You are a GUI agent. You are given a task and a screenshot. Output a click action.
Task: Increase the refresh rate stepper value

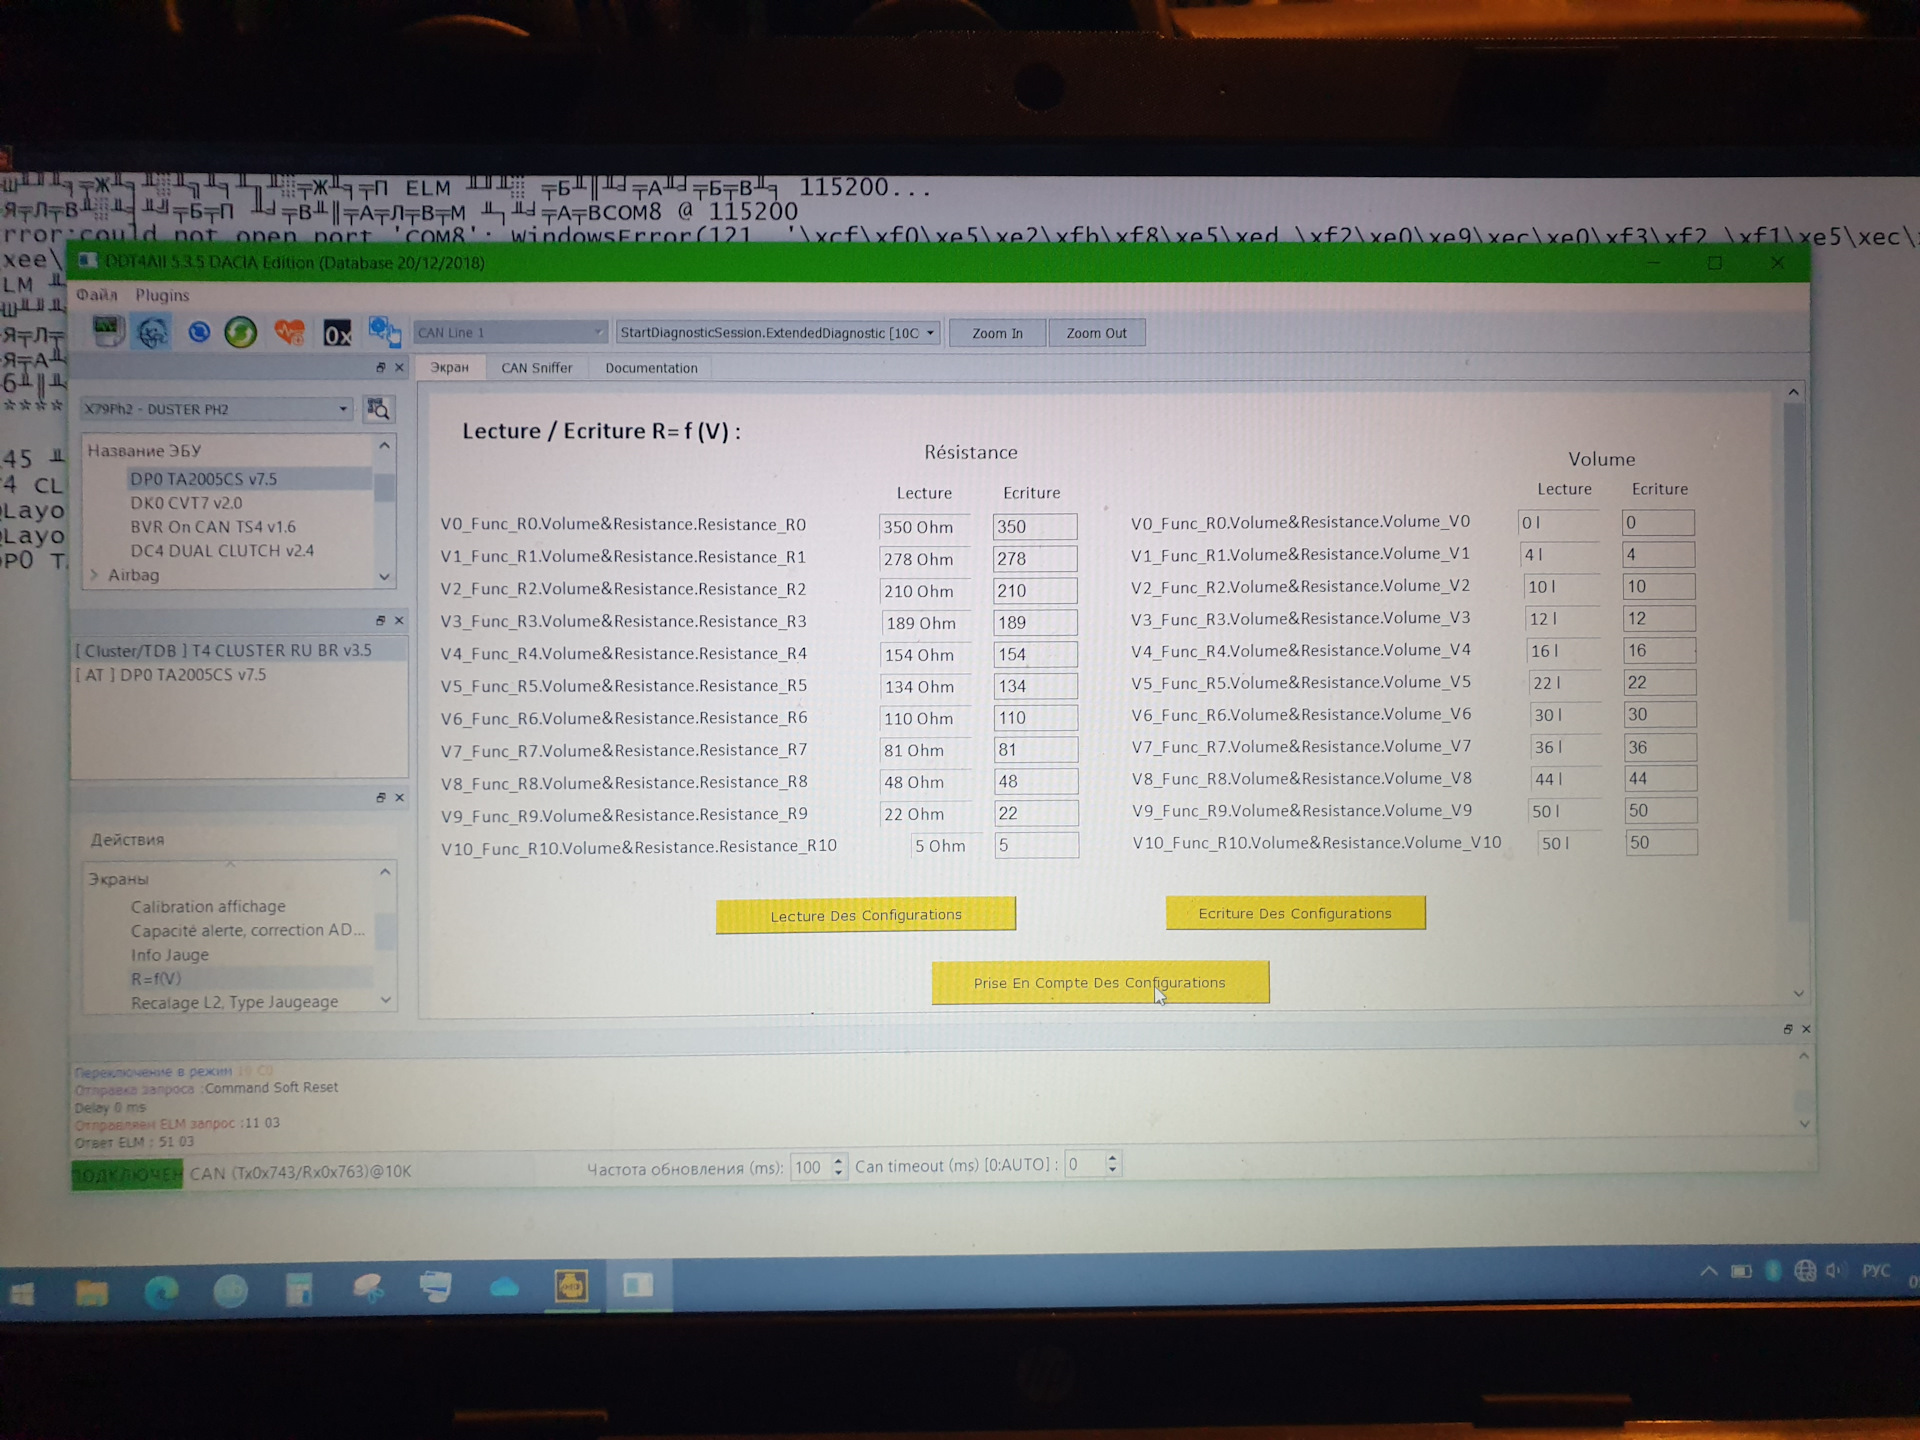click(x=838, y=1160)
